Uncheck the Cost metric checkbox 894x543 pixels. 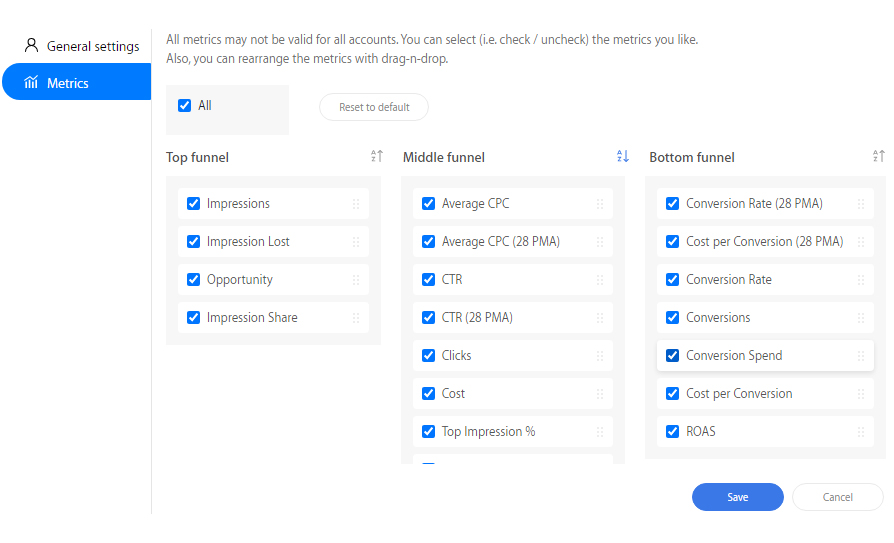tap(428, 394)
